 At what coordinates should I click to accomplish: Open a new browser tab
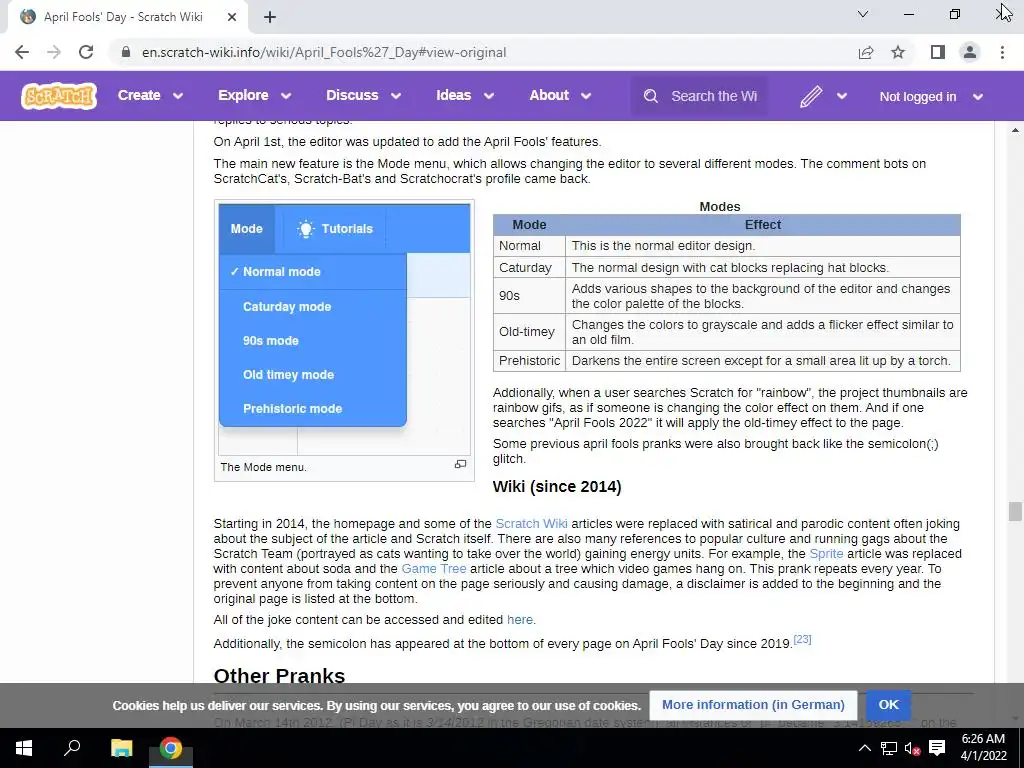pyautogui.click(x=270, y=17)
